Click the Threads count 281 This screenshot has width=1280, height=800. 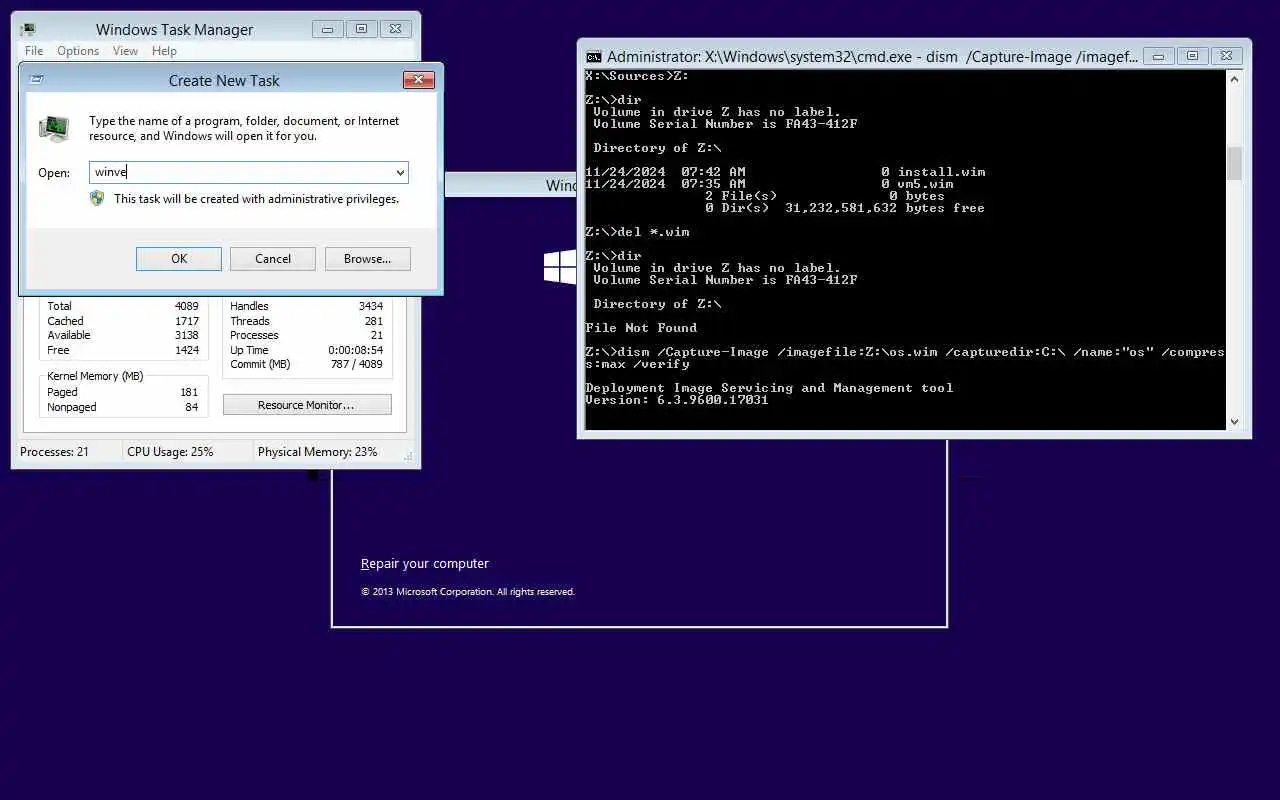(374, 321)
